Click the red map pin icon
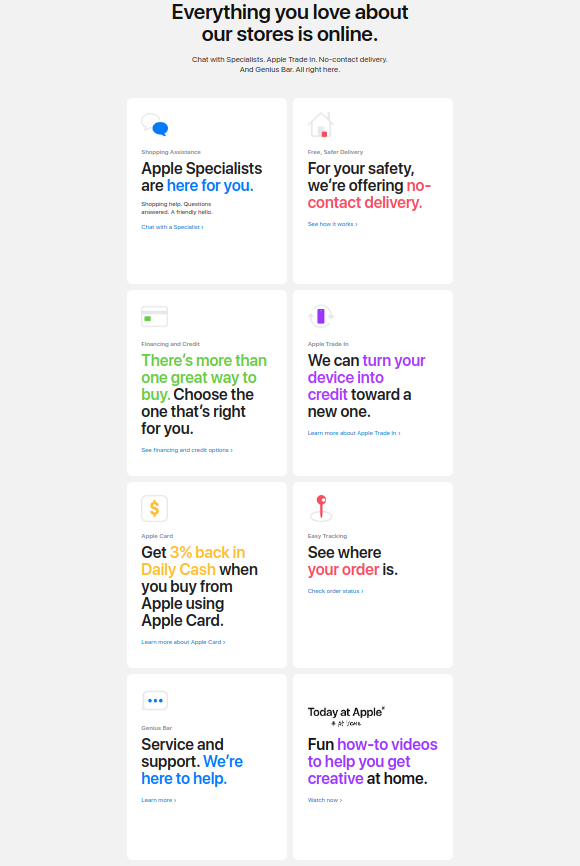The image size is (580, 866). pos(321,508)
